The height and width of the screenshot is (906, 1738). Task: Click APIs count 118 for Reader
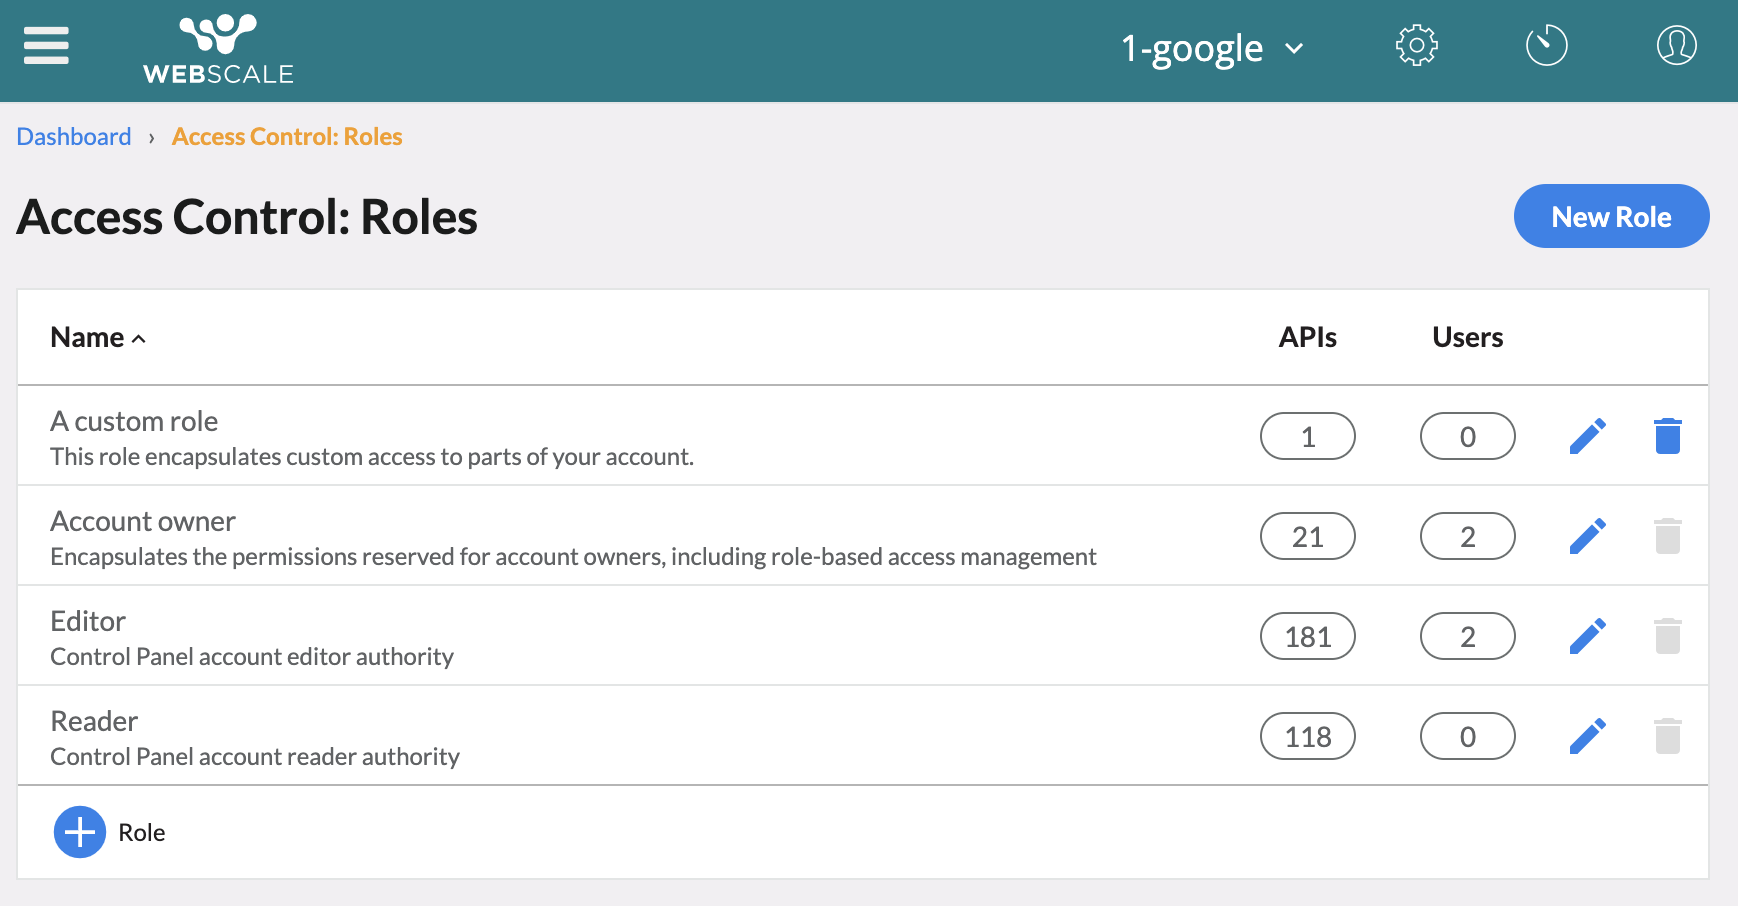coord(1307,736)
